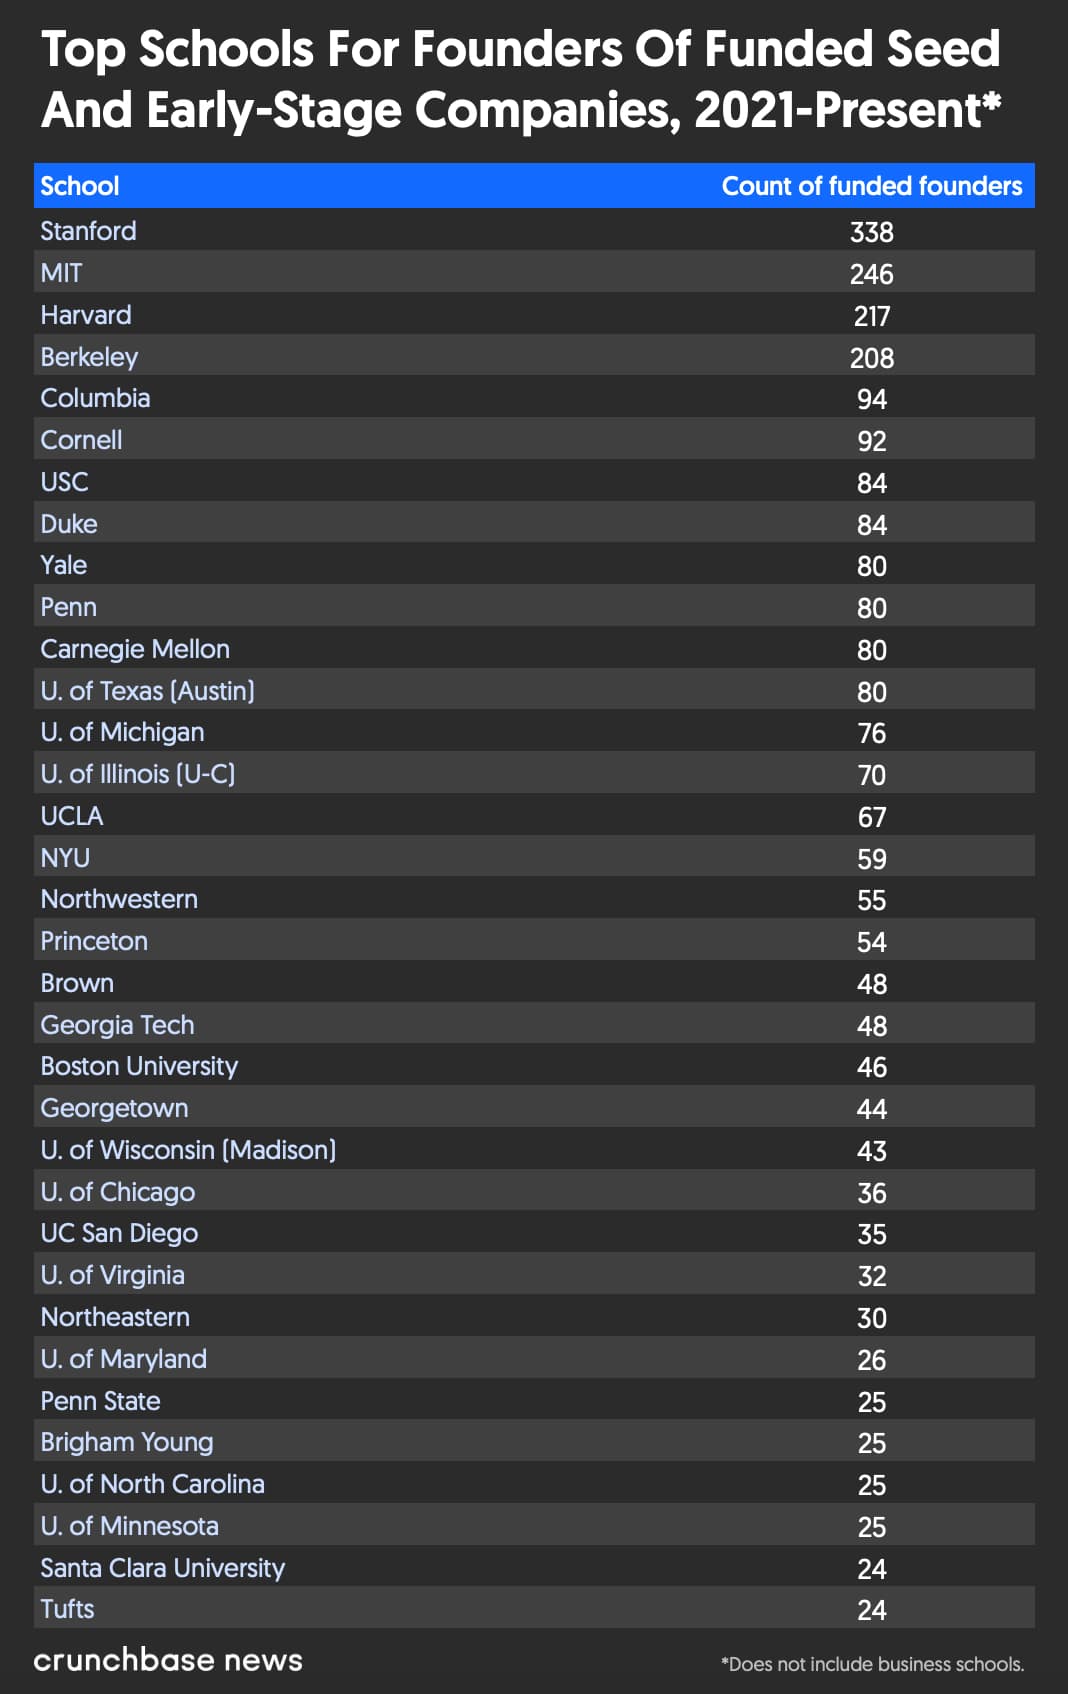Select Harvard's founder count of 217
This screenshot has width=1068, height=1694.
tap(871, 316)
